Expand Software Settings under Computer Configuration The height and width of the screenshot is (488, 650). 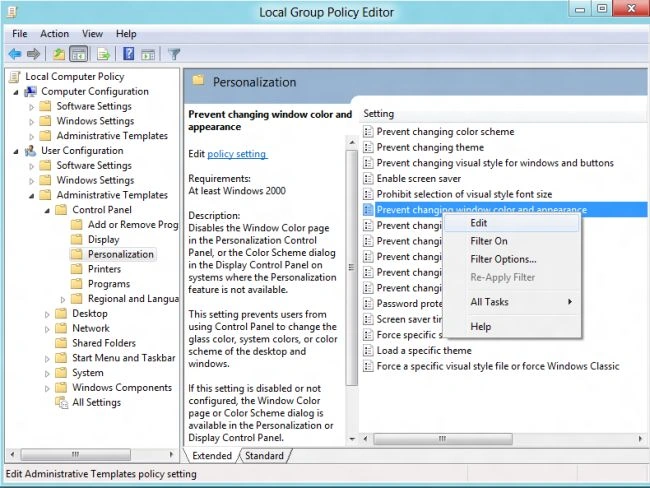[x=32, y=107]
